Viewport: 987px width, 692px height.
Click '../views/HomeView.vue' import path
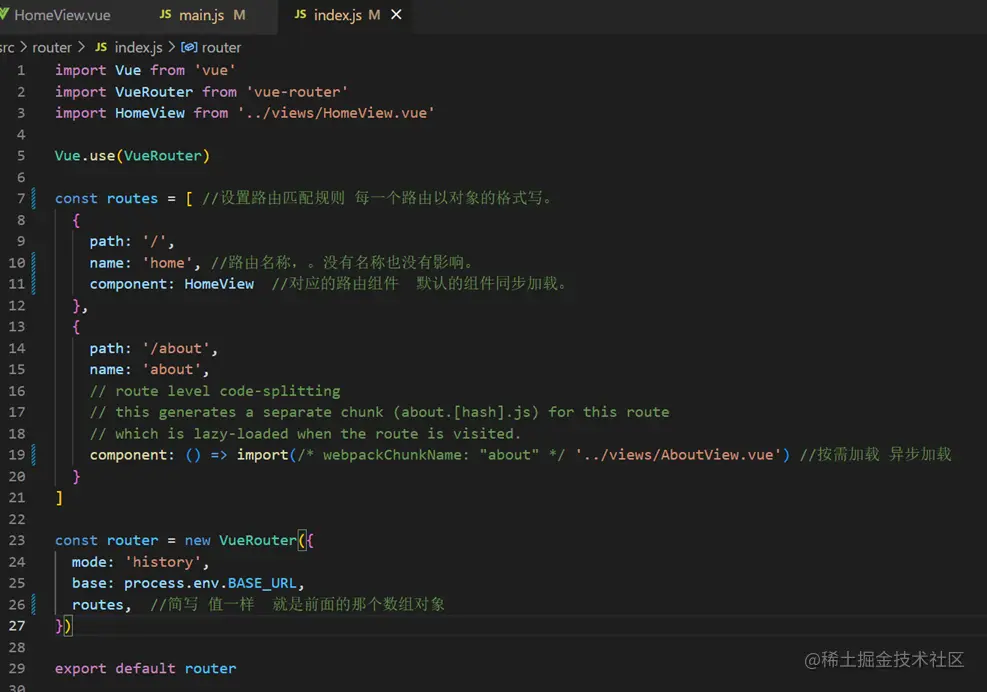[336, 113]
